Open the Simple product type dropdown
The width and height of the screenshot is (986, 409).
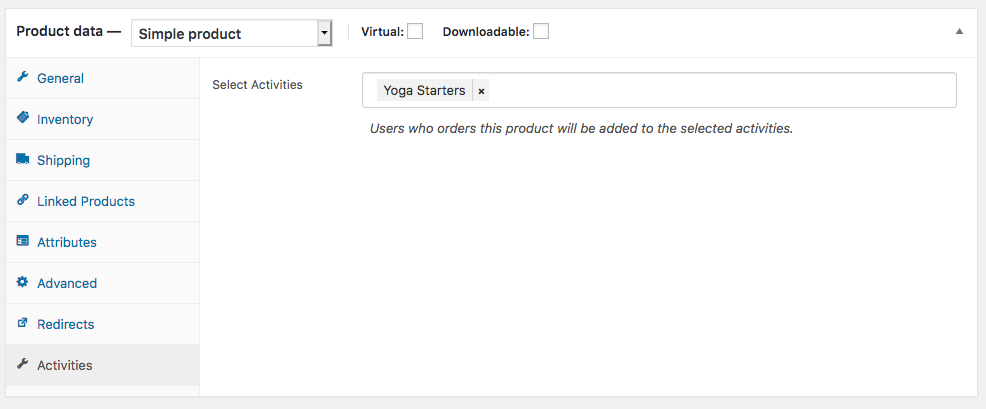pos(231,33)
